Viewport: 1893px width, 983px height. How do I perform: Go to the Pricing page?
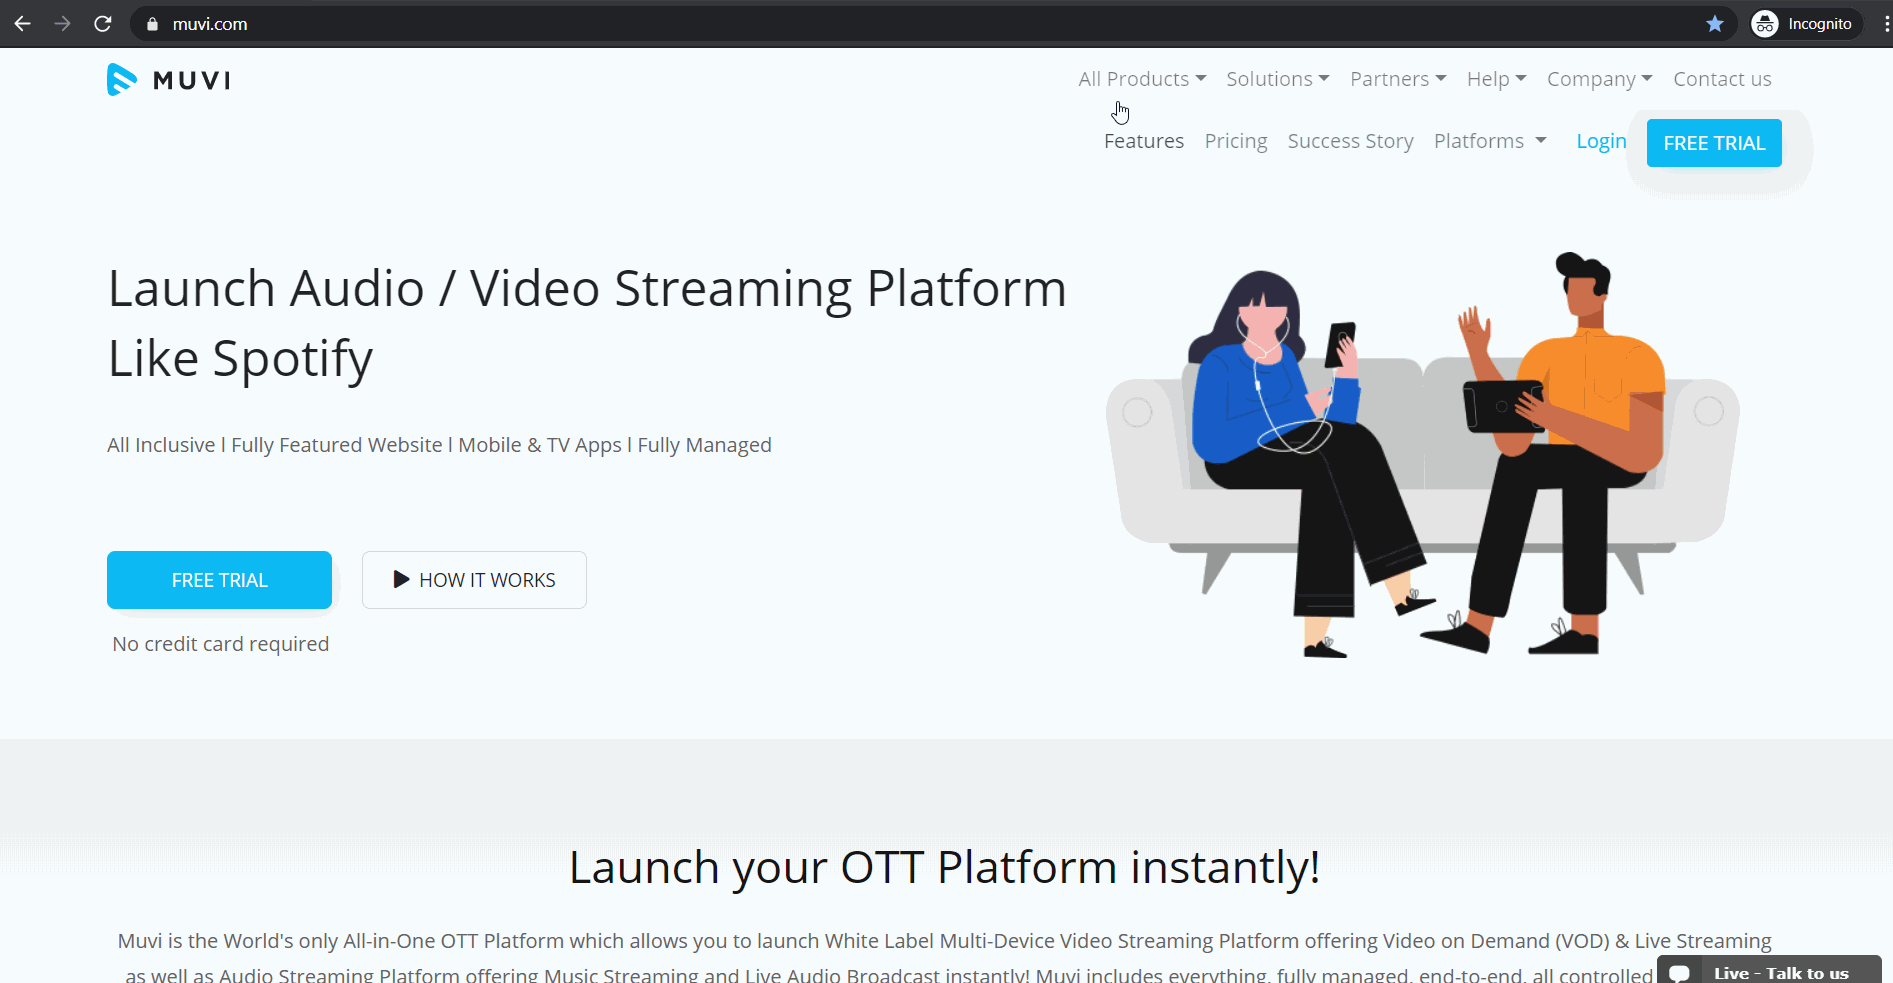(1236, 141)
